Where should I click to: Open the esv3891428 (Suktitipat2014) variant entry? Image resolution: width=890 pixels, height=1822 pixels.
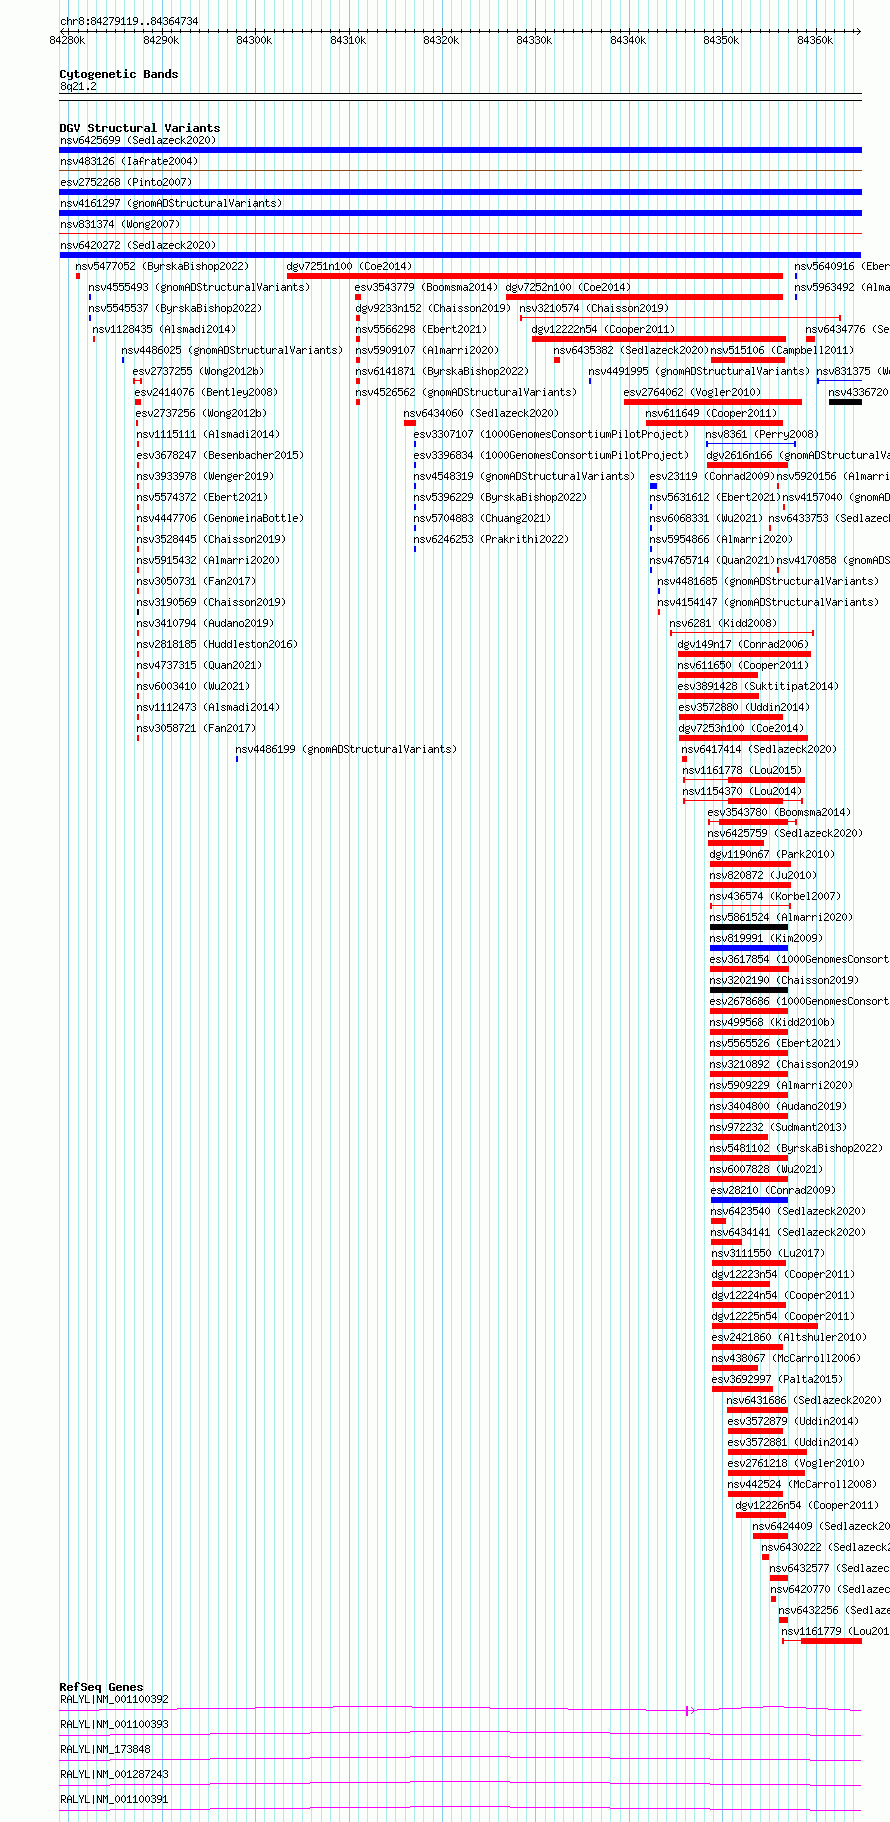[758, 686]
